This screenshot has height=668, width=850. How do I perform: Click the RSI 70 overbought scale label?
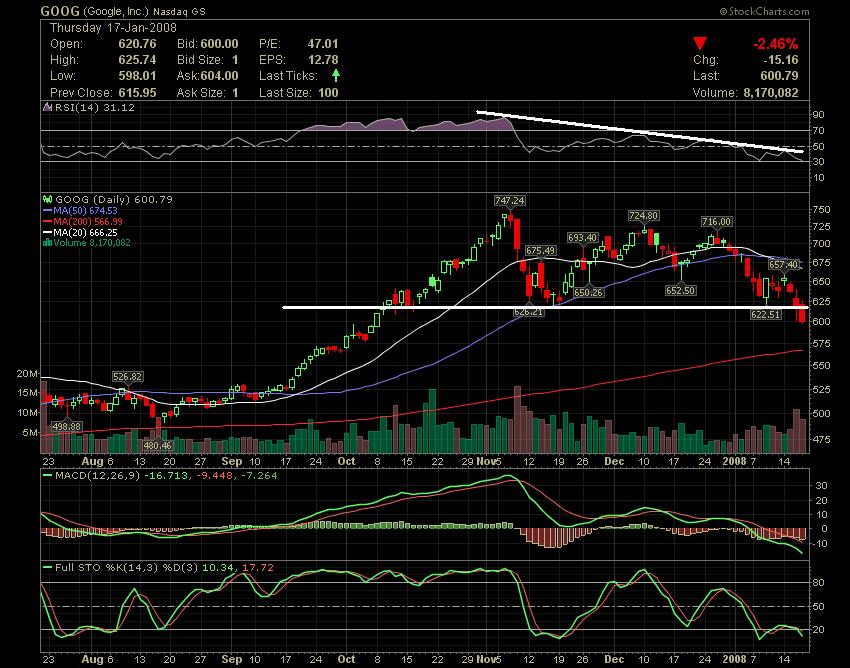pyautogui.click(x=818, y=131)
